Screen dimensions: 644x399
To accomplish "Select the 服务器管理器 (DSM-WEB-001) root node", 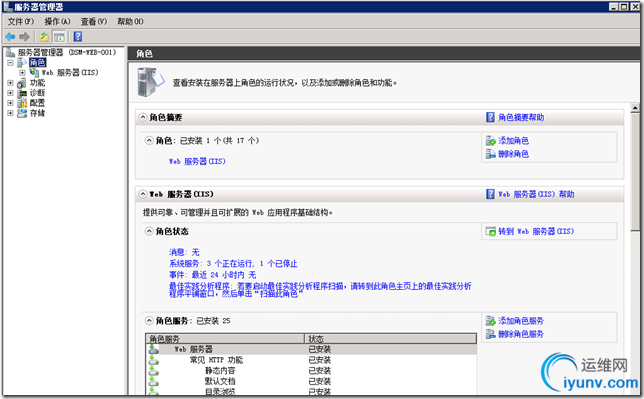I will click(x=67, y=52).
